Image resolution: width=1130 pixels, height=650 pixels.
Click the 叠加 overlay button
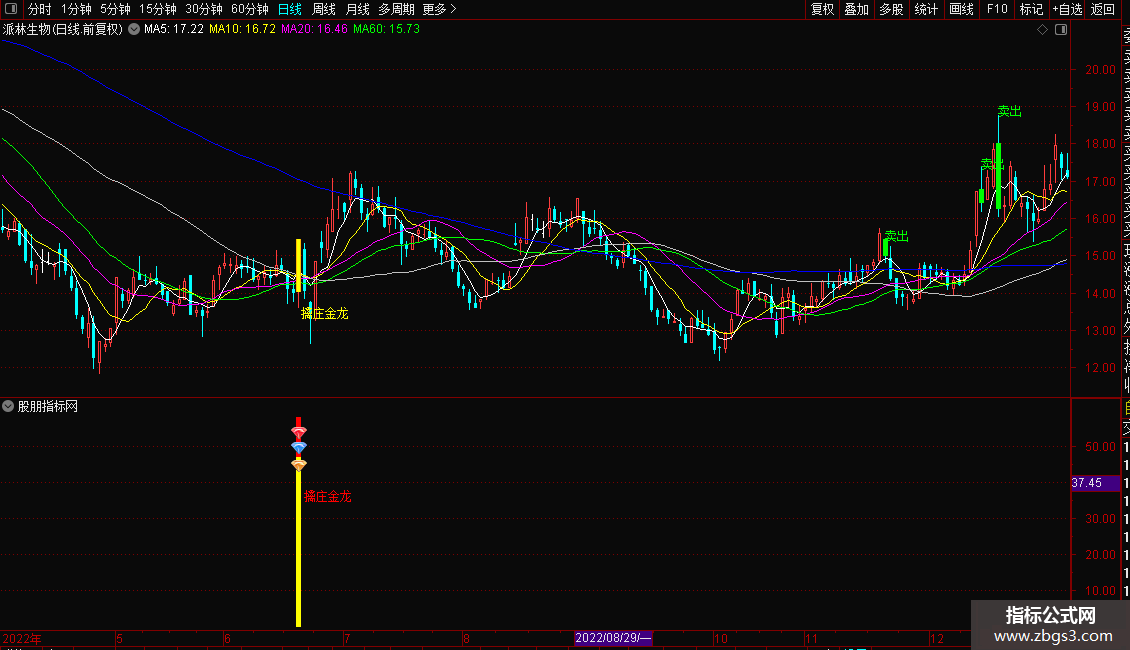pyautogui.click(x=857, y=9)
